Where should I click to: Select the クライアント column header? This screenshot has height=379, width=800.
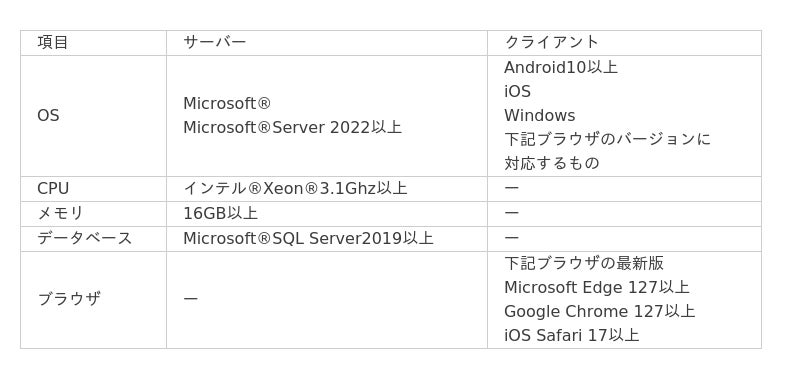[x=624, y=43]
